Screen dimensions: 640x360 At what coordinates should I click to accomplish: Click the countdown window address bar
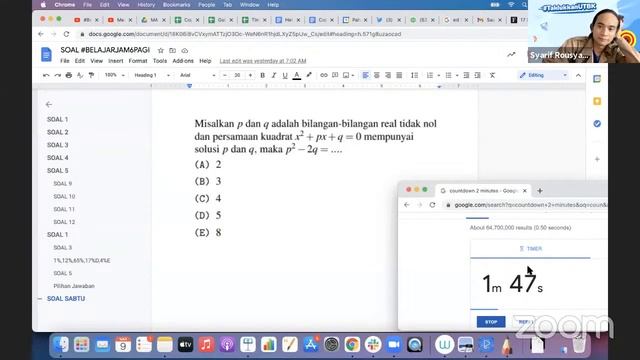click(526, 205)
